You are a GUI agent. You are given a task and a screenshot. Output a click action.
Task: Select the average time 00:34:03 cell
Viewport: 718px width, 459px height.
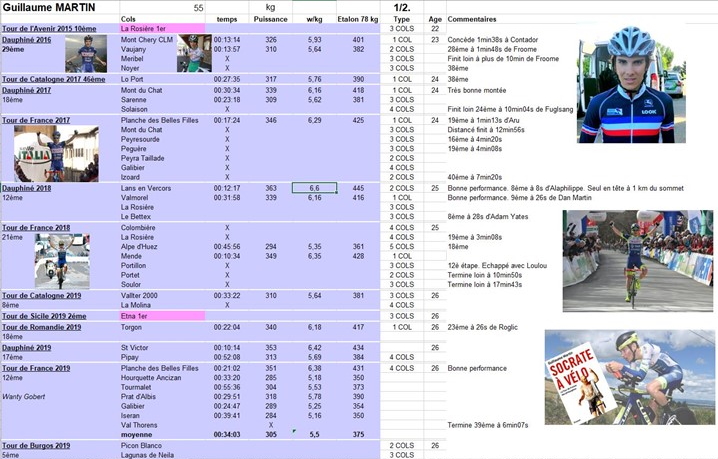pyautogui.click(x=227, y=435)
